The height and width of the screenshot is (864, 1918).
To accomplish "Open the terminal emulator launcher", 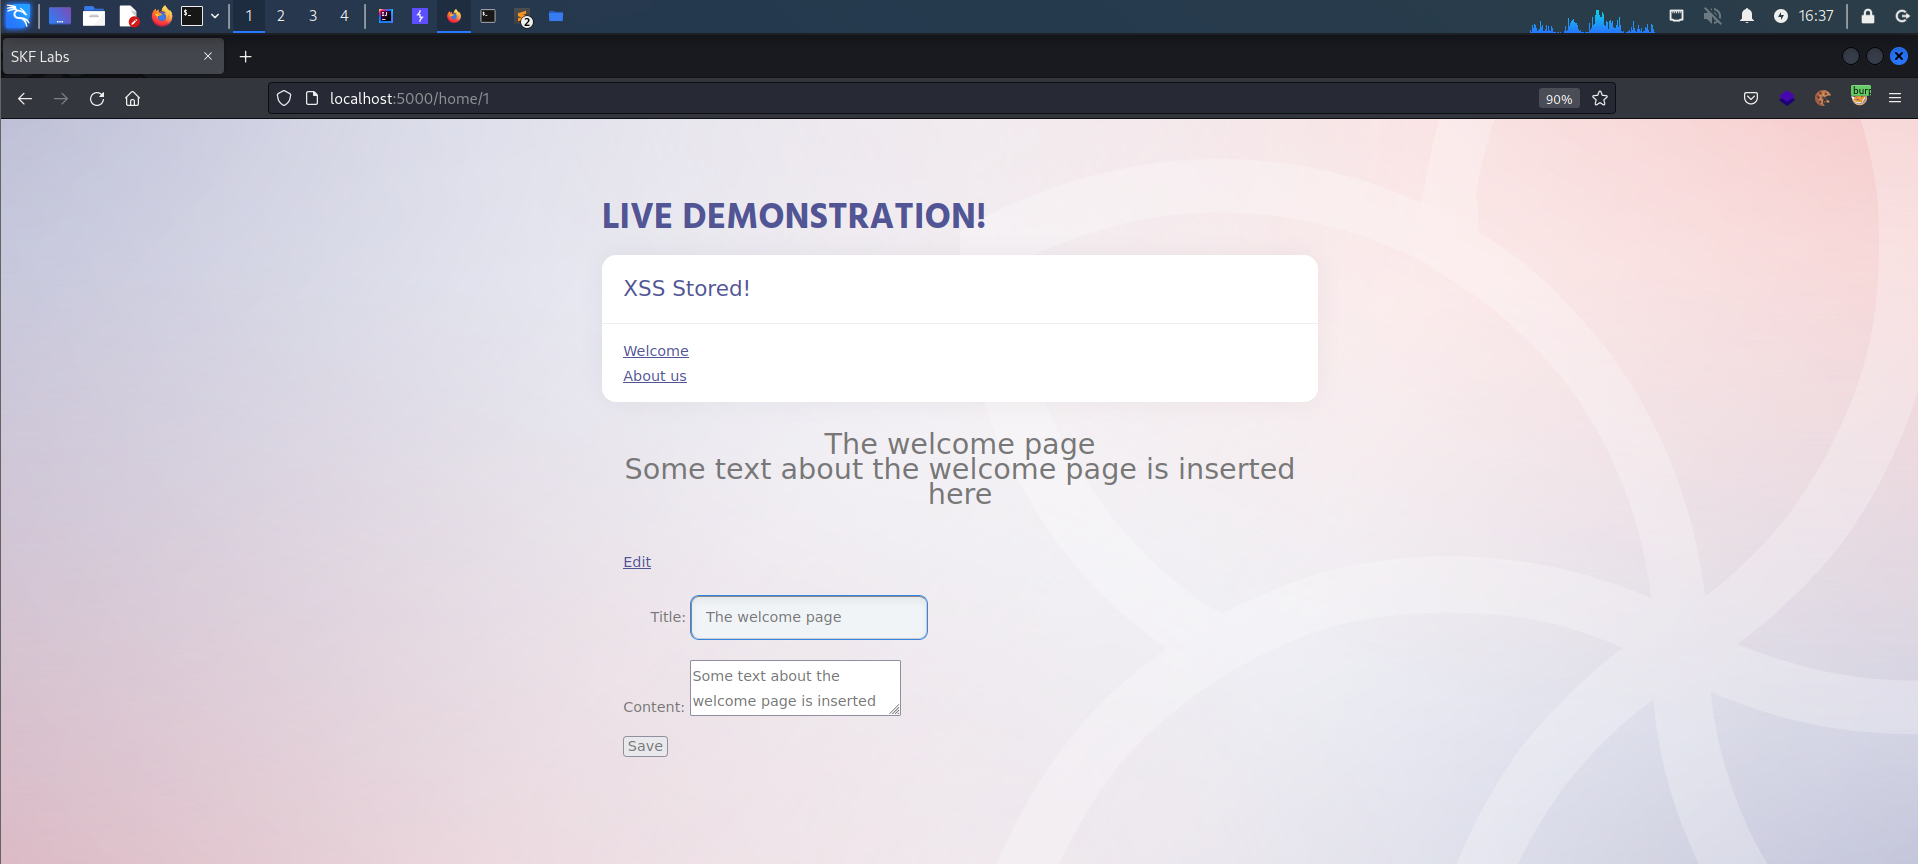I will 192,16.
